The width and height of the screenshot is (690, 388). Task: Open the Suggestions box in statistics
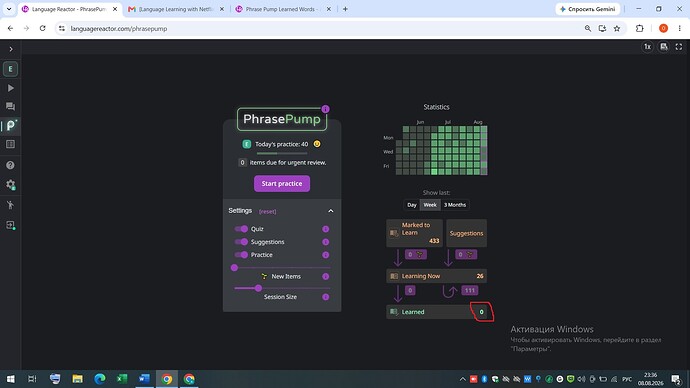coord(466,233)
